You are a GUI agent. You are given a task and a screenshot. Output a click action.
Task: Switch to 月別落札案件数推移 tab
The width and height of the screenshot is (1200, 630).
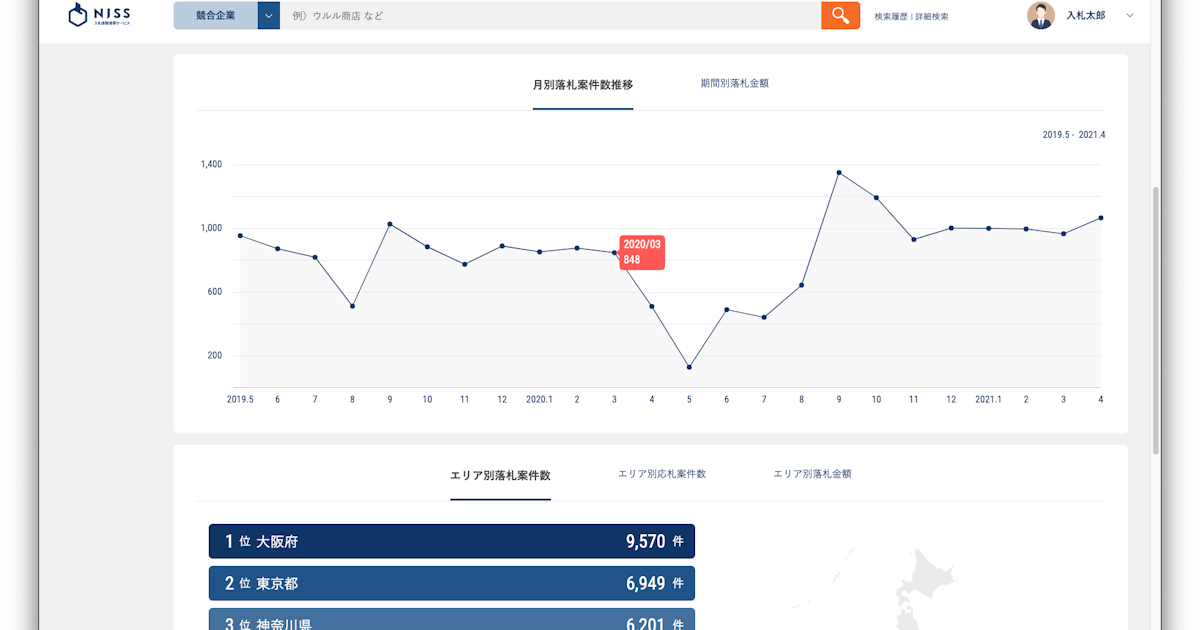tap(582, 84)
